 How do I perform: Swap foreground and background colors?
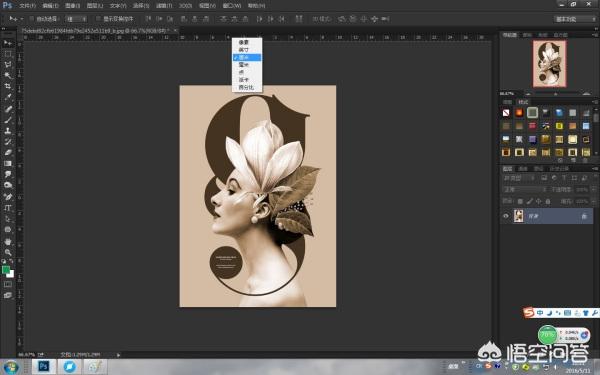pyautogui.click(x=11, y=262)
